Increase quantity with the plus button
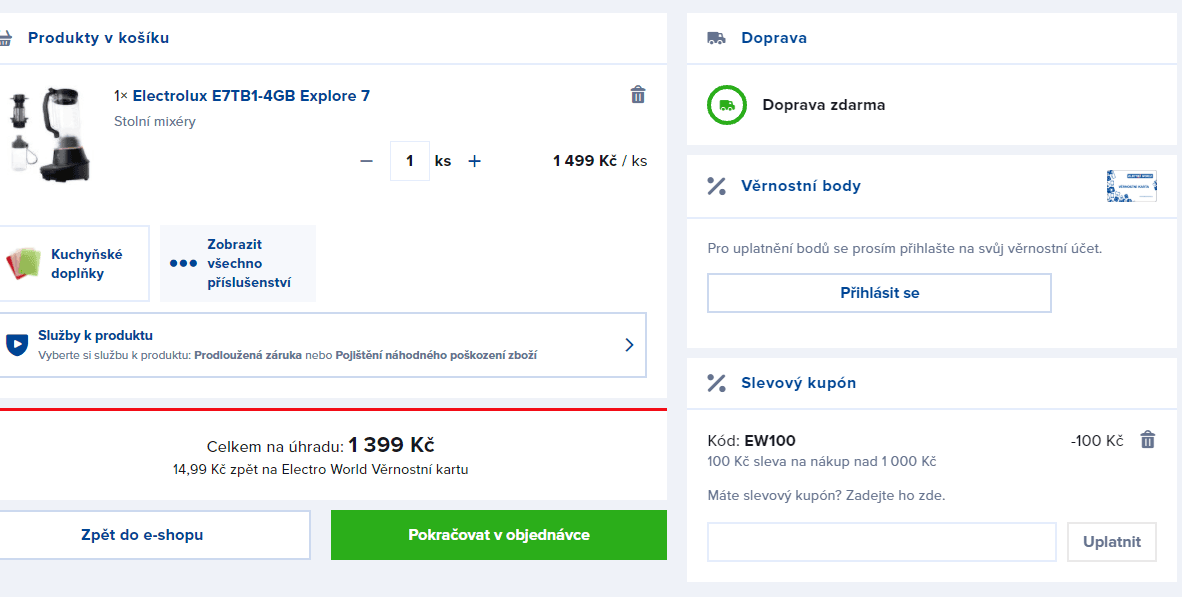 [x=474, y=161]
